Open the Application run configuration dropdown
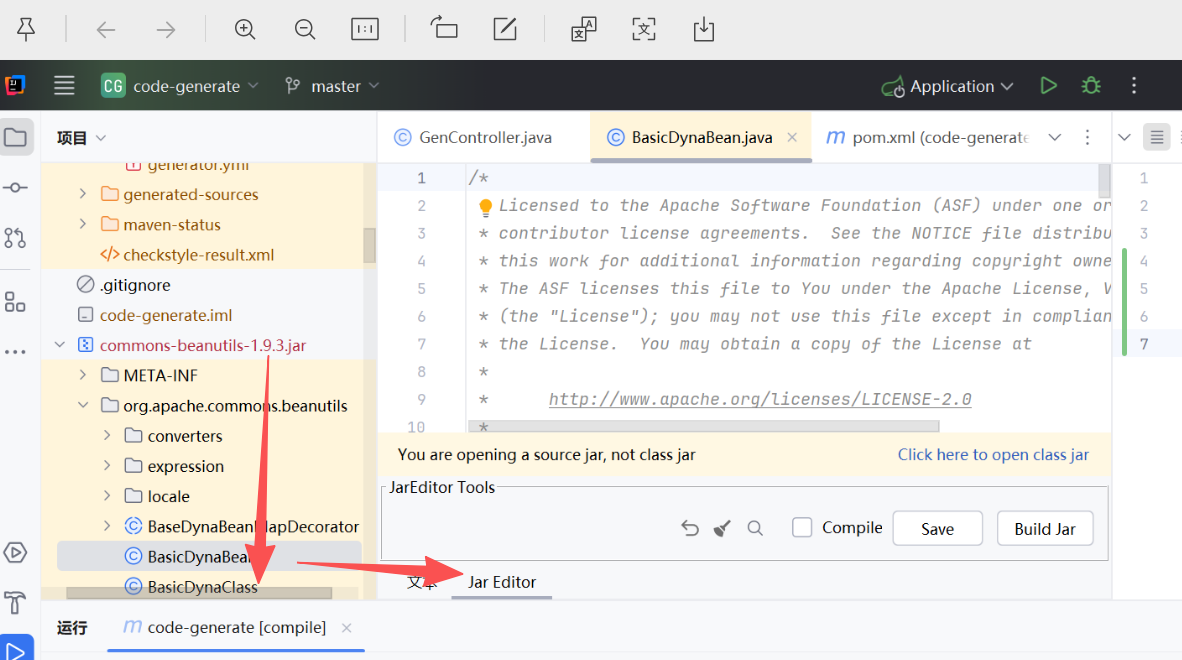1182x660 pixels. click(947, 86)
